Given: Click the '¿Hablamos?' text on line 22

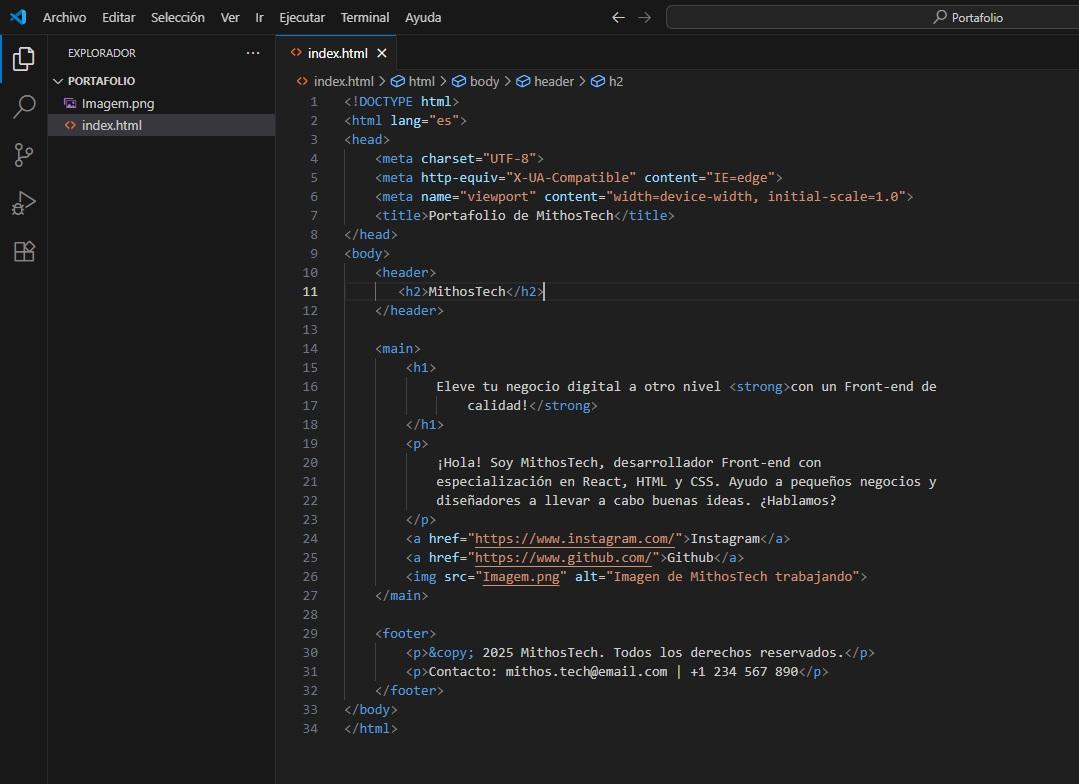Looking at the screenshot, I should 798,500.
